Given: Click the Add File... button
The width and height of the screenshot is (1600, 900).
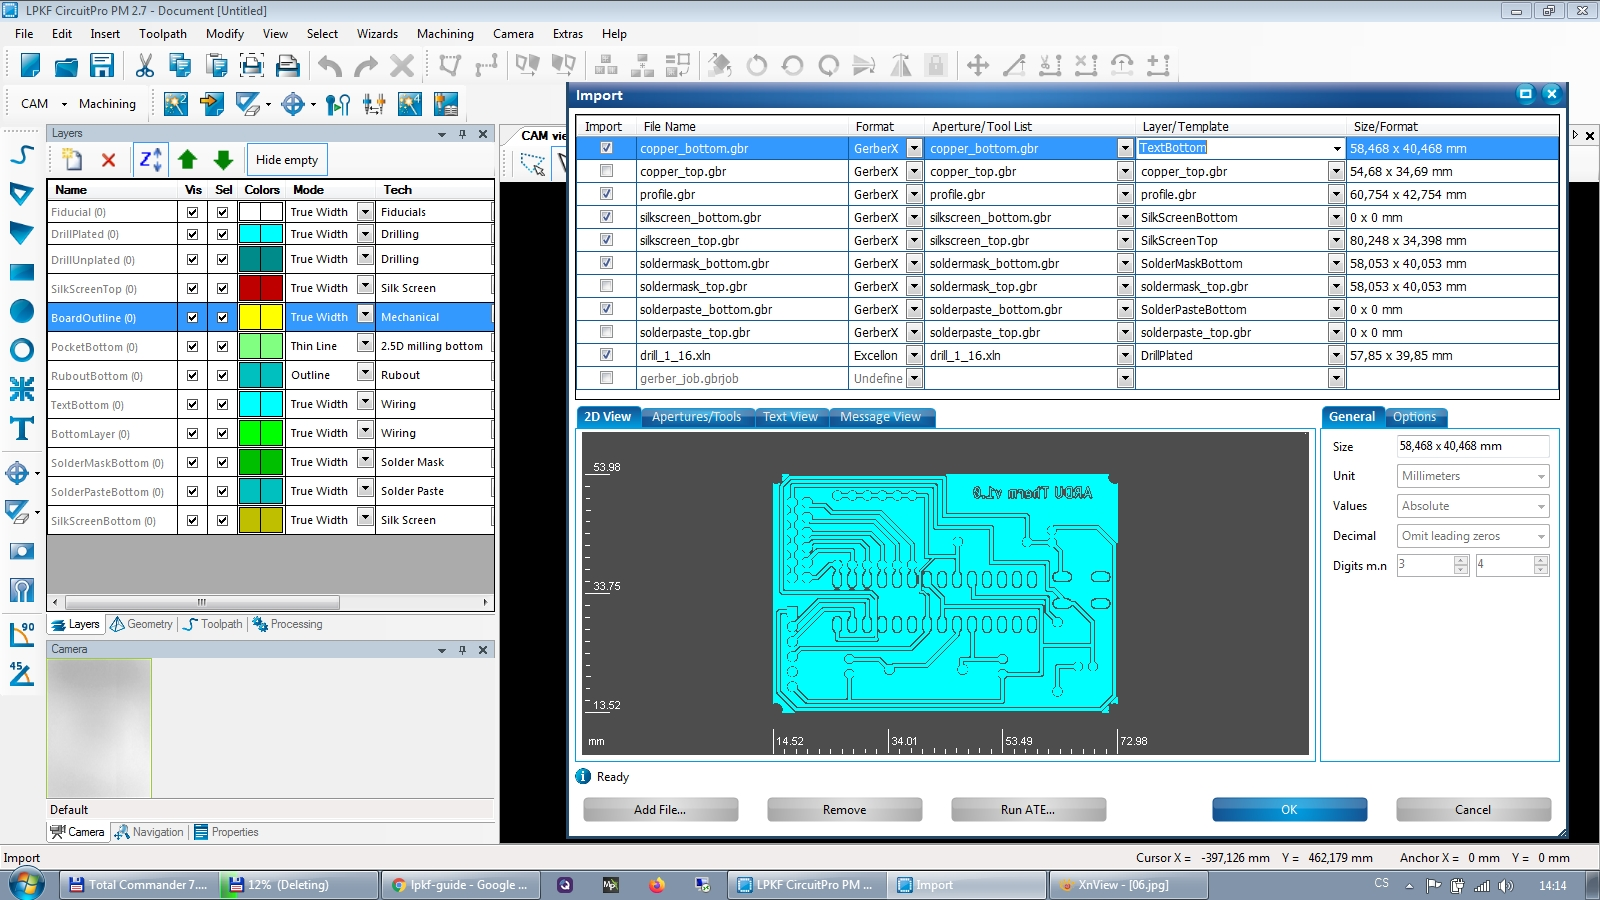Looking at the screenshot, I should tap(660, 810).
